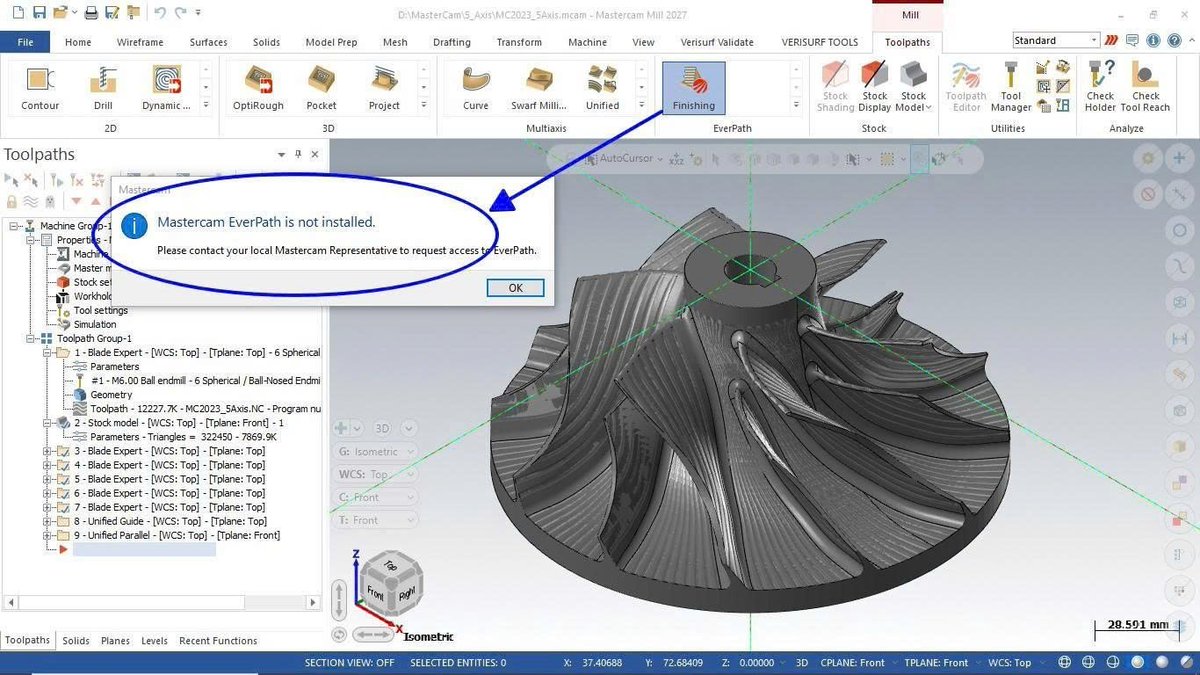Run Check Tool Reach analysis
This screenshot has height=675, width=1200.
pos(1145,88)
